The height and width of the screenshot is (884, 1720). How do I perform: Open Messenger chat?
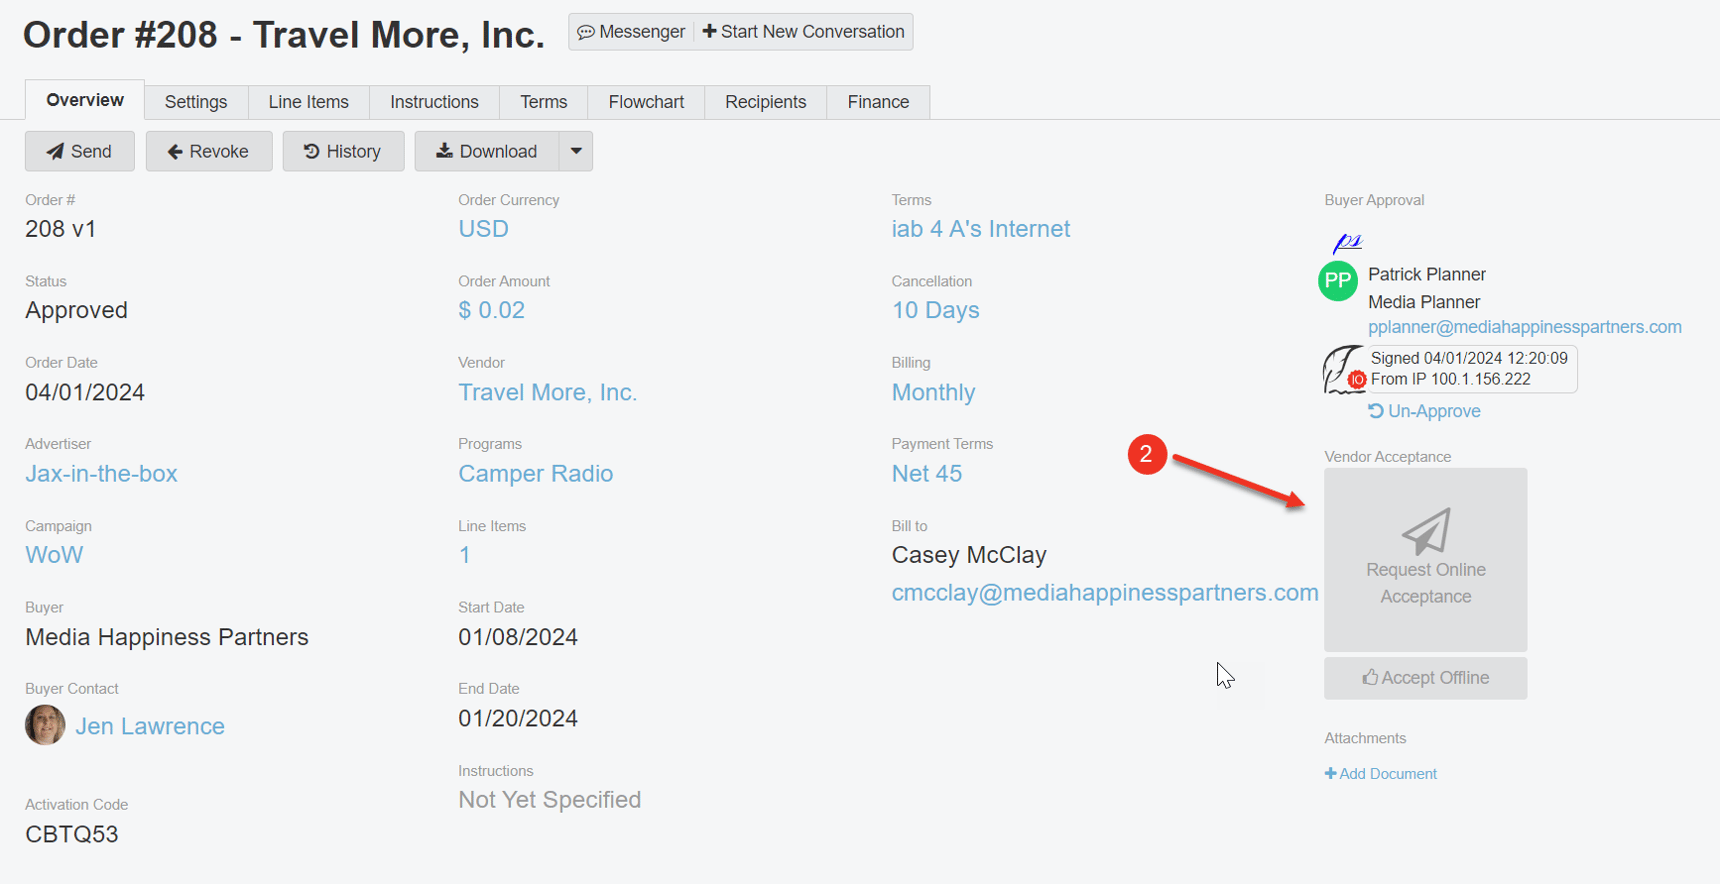(632, 32)
